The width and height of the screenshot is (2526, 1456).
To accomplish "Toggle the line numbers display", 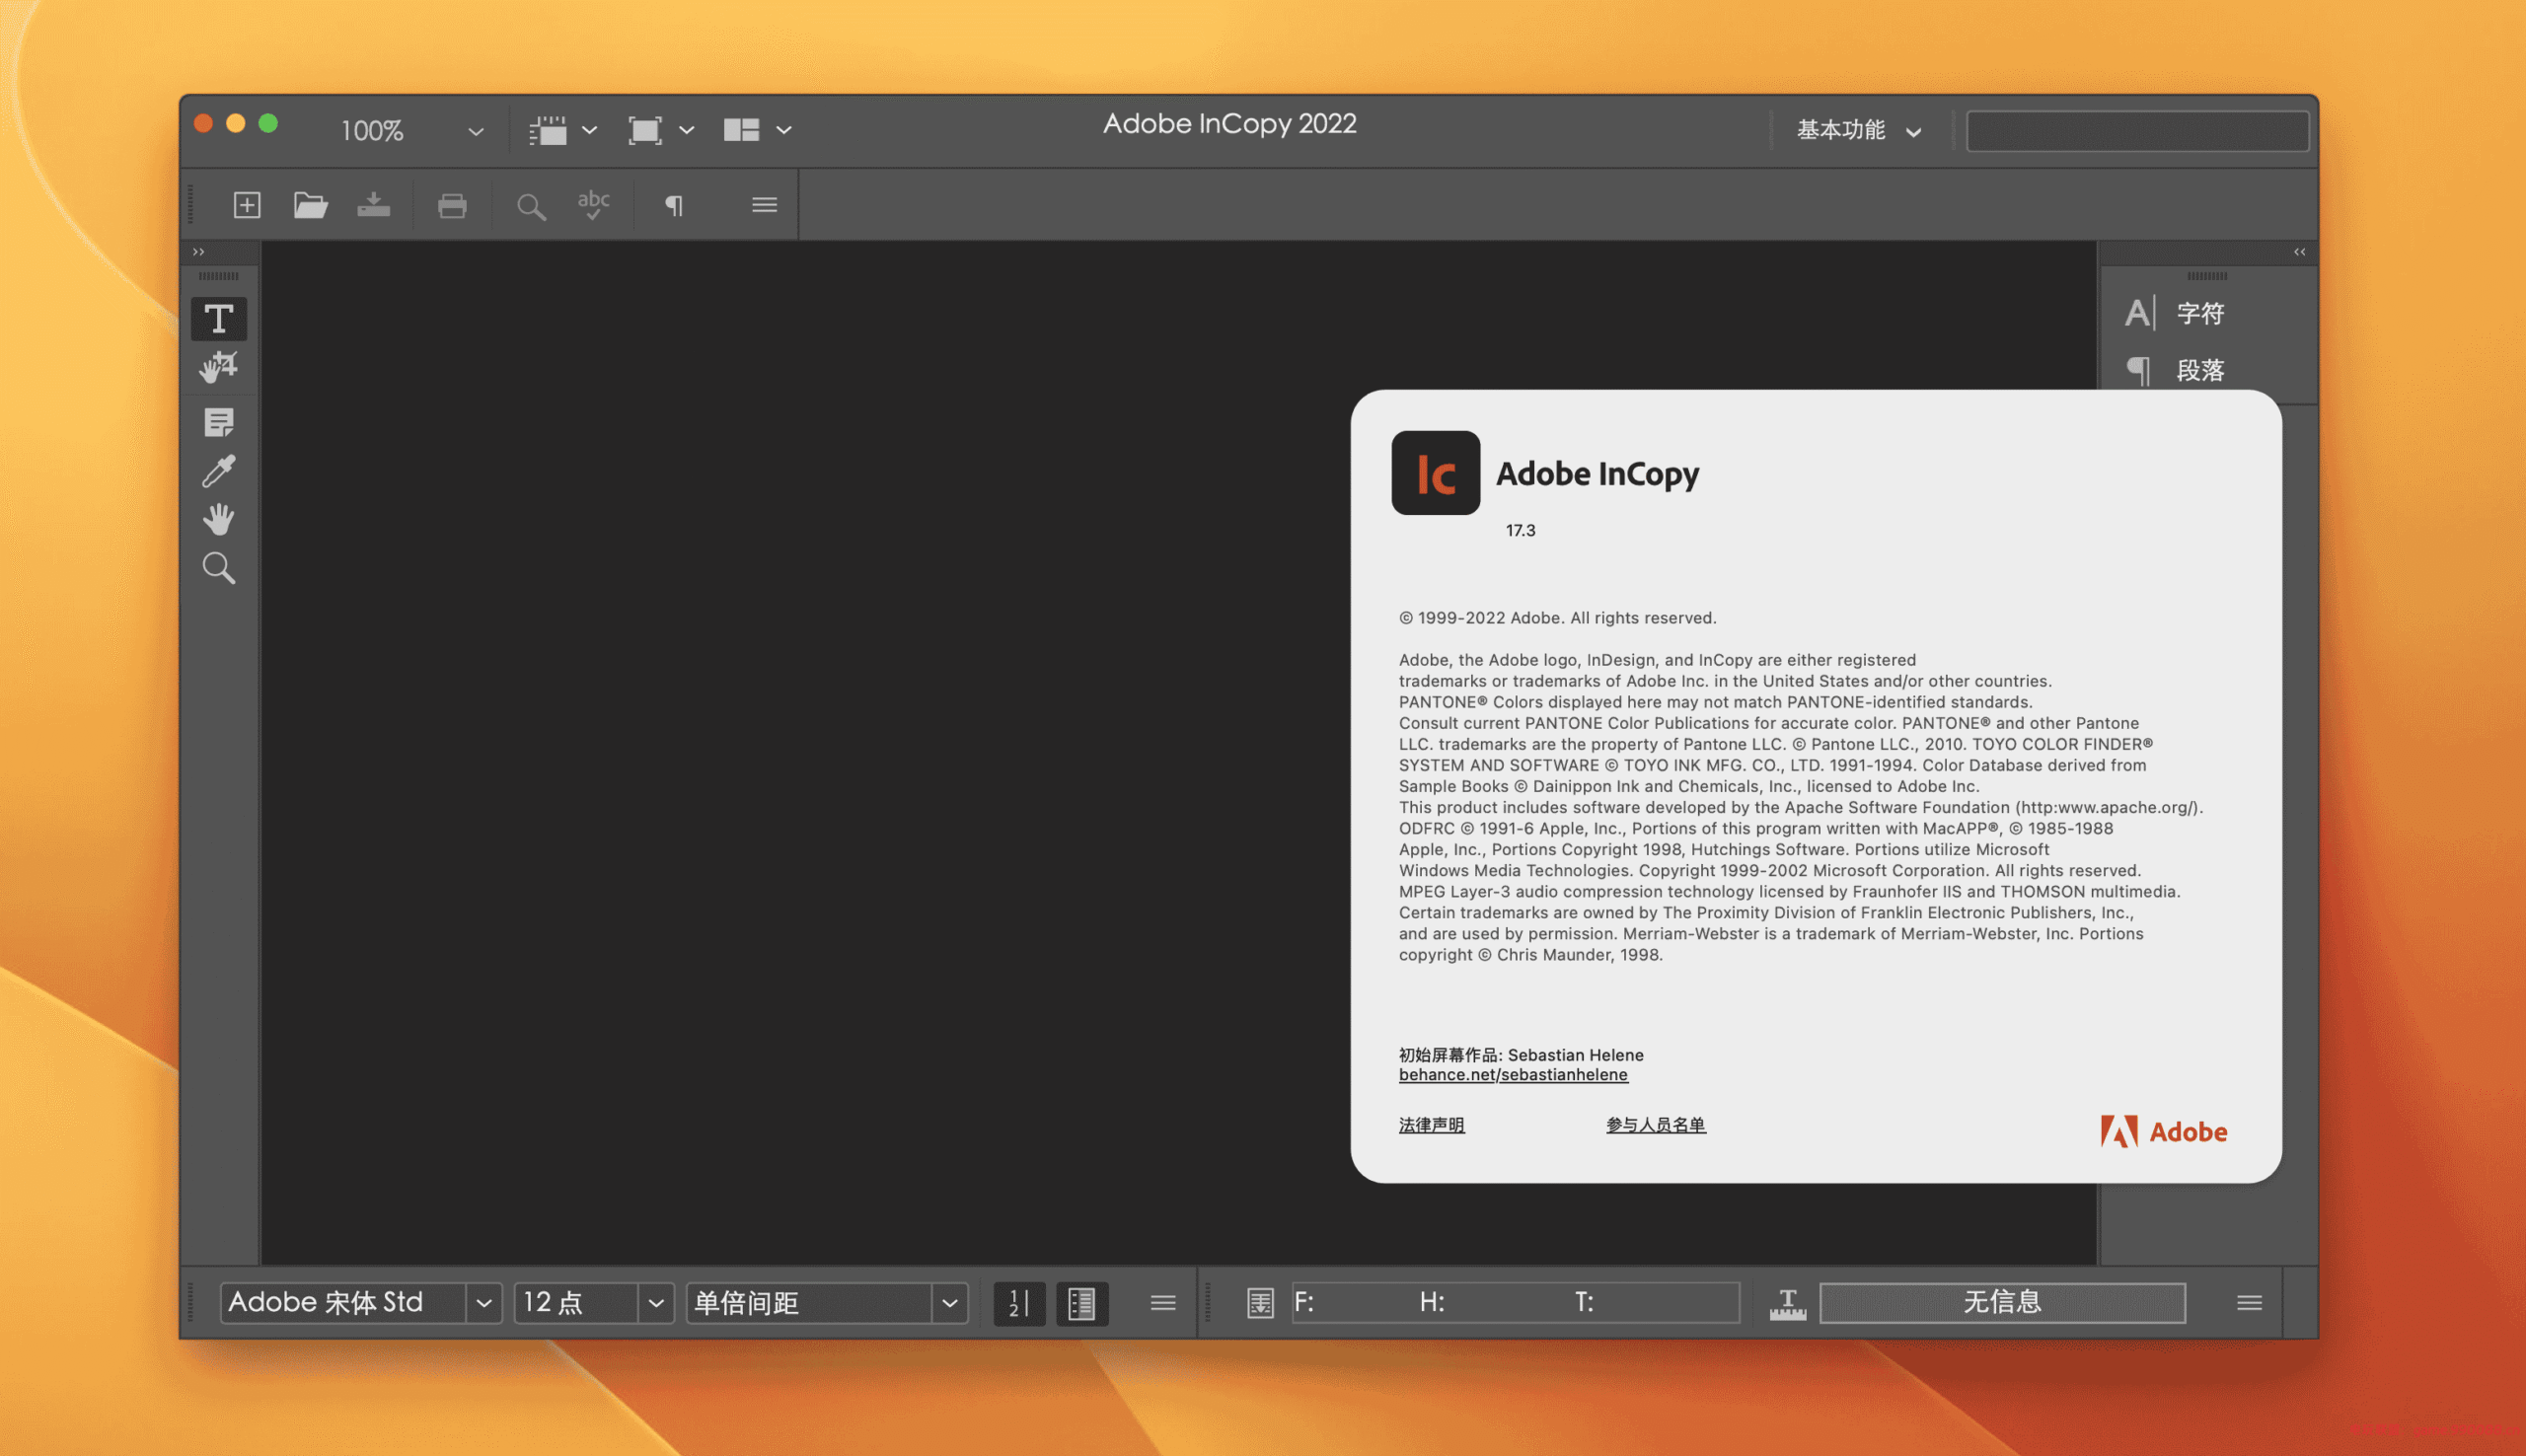I will click(x=1018, y=1302).
